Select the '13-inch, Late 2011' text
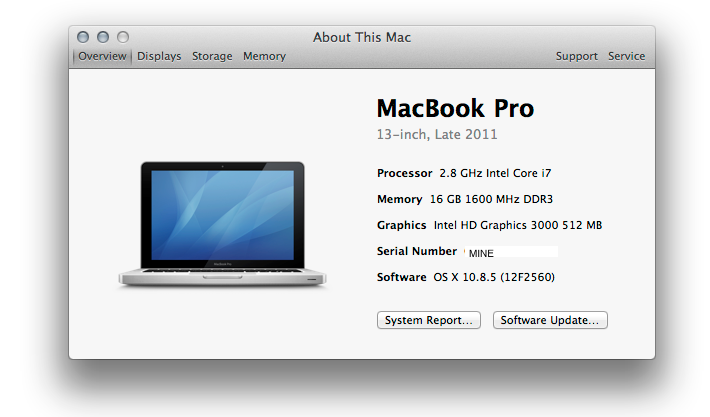 pyautogui.click(x=437, y=134)
